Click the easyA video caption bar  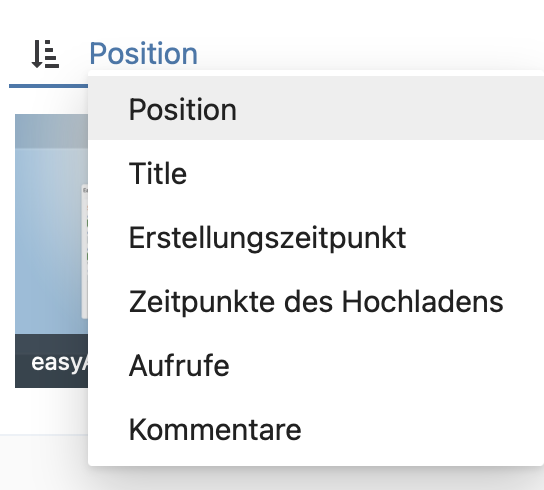pyautogui.click(x=51, y=361)
